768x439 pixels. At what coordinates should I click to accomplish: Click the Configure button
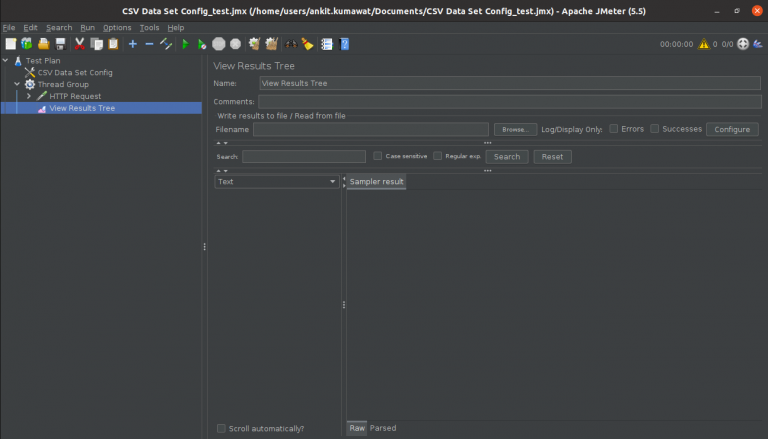732,129
